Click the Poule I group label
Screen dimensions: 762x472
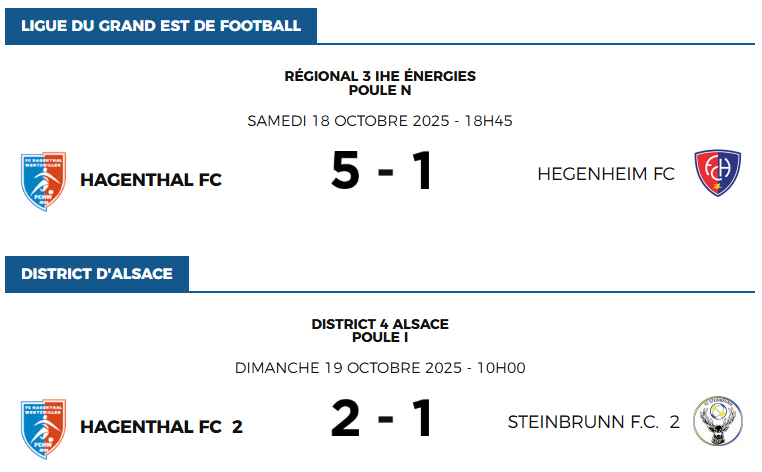click(x=380, y=337)
